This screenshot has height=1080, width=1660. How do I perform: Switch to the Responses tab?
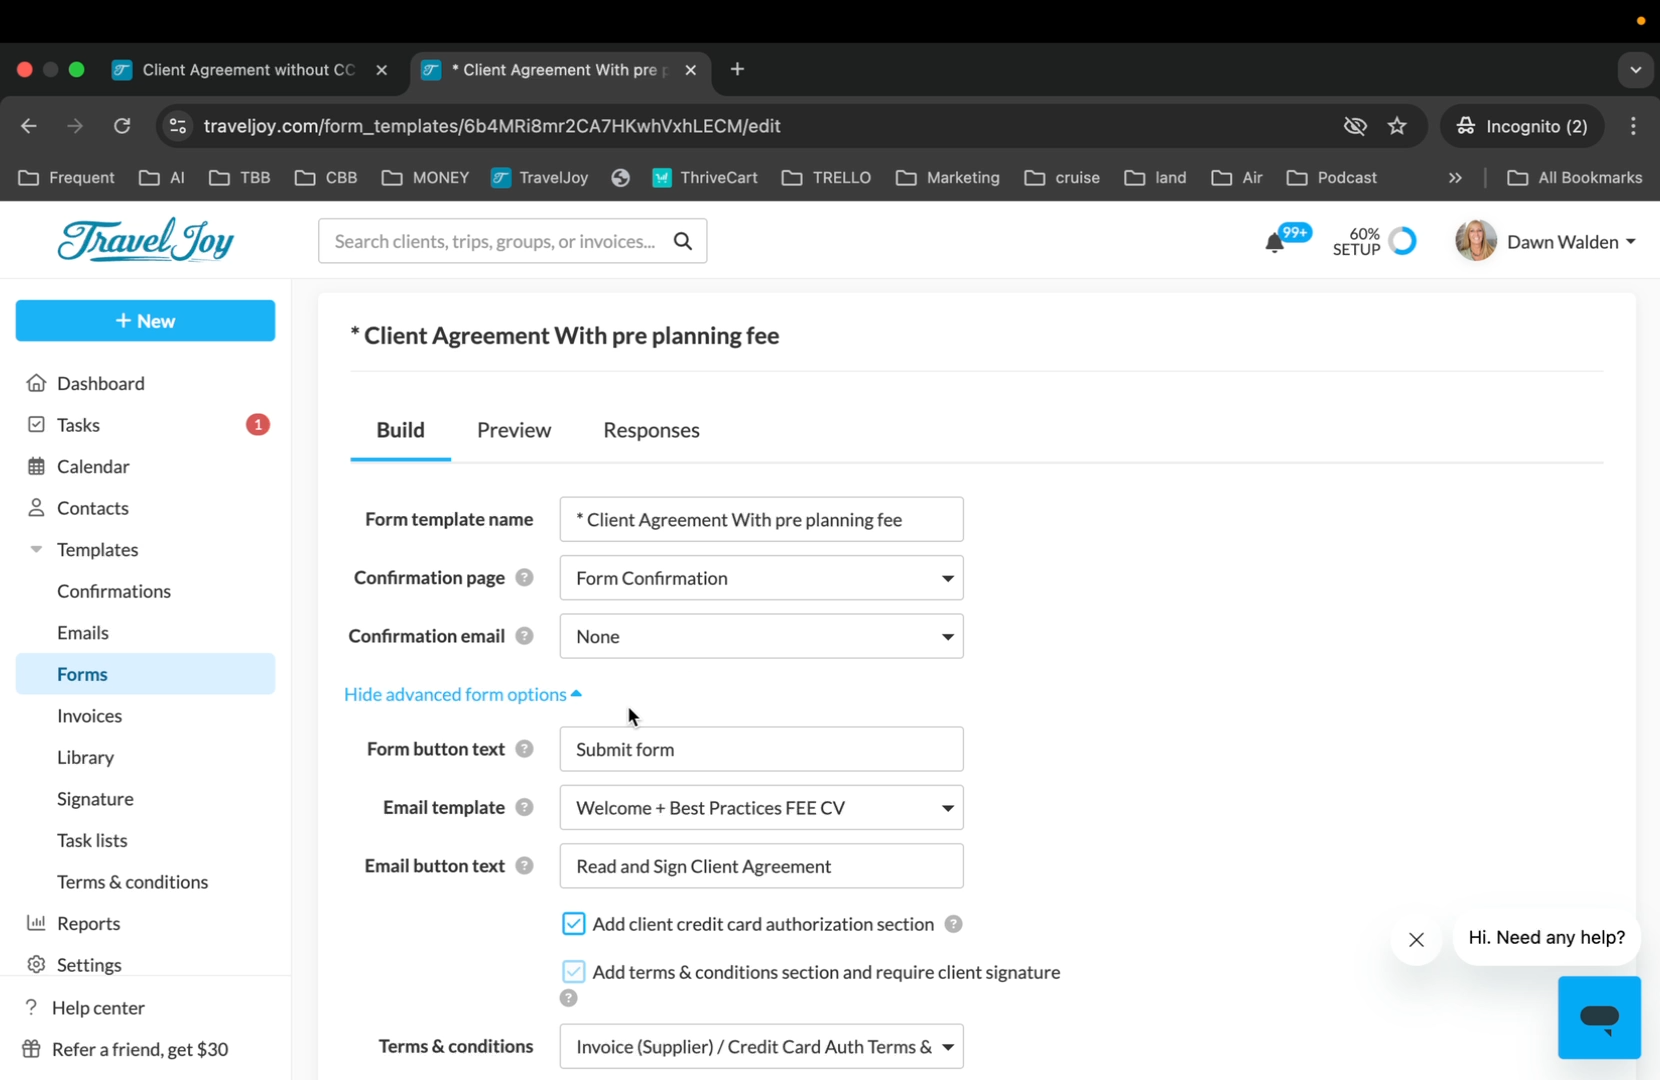click(651, 430)
